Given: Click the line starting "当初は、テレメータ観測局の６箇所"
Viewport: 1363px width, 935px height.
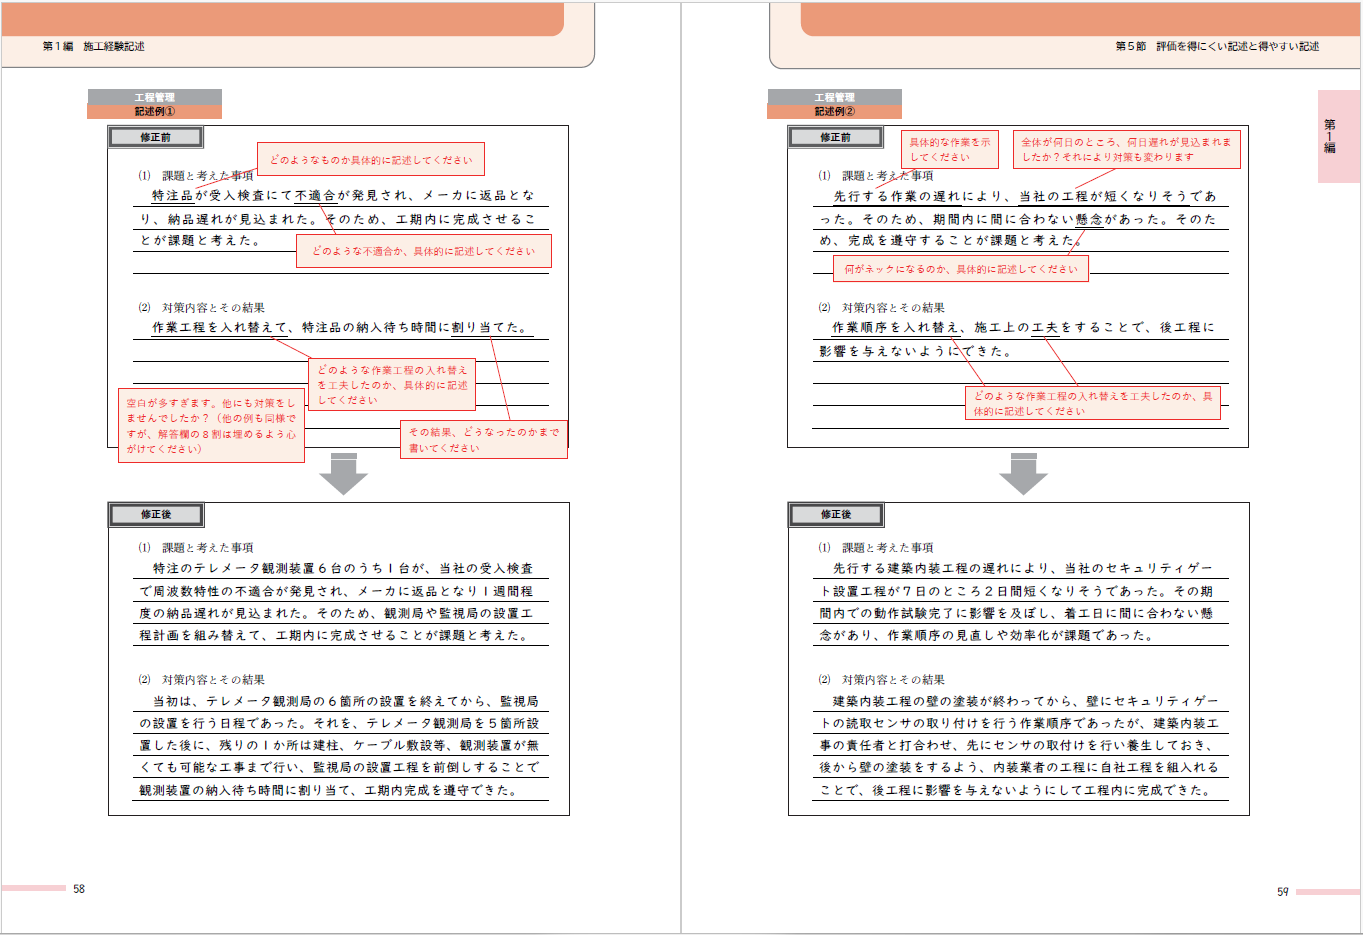Looking at the screenshot, I should (x=345, y=701).
